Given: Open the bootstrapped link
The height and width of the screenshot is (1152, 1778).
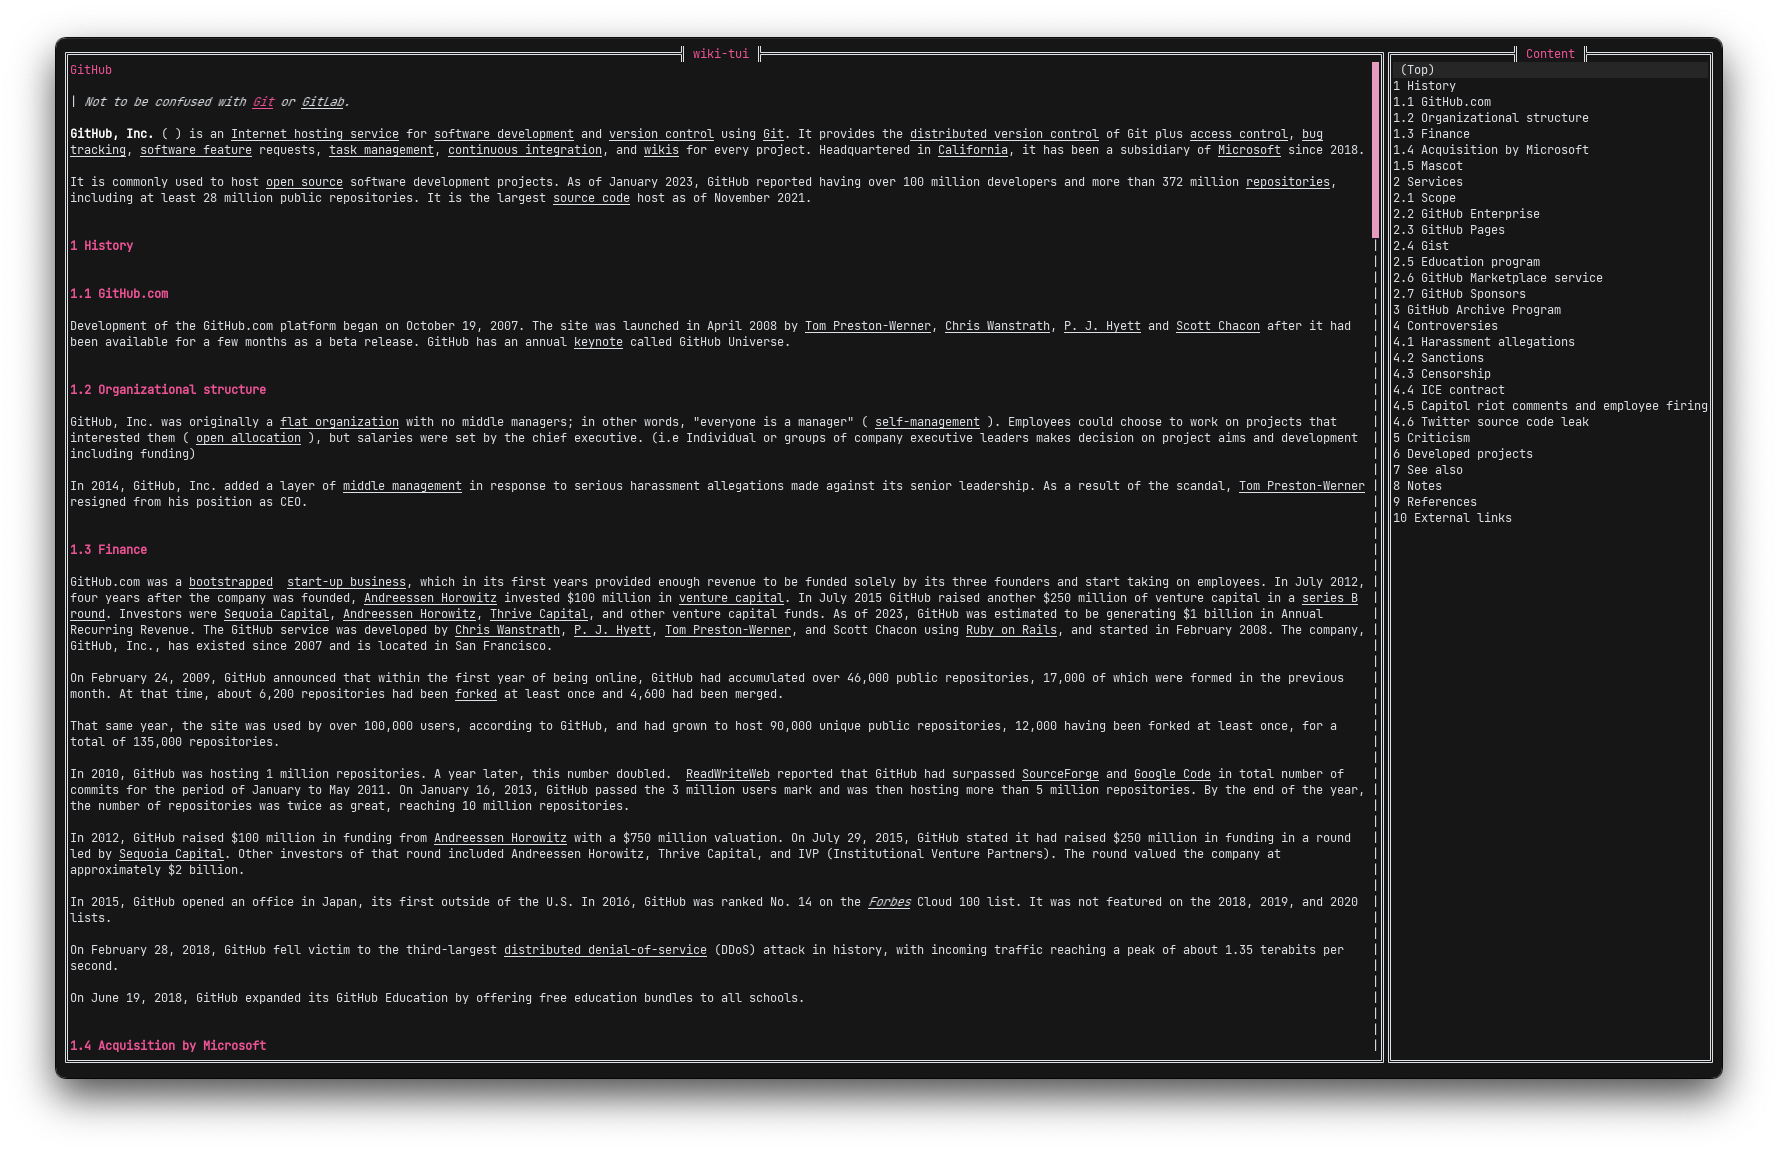Looking at the screenshot, I should pyautogui.click(x=231, y=582).
